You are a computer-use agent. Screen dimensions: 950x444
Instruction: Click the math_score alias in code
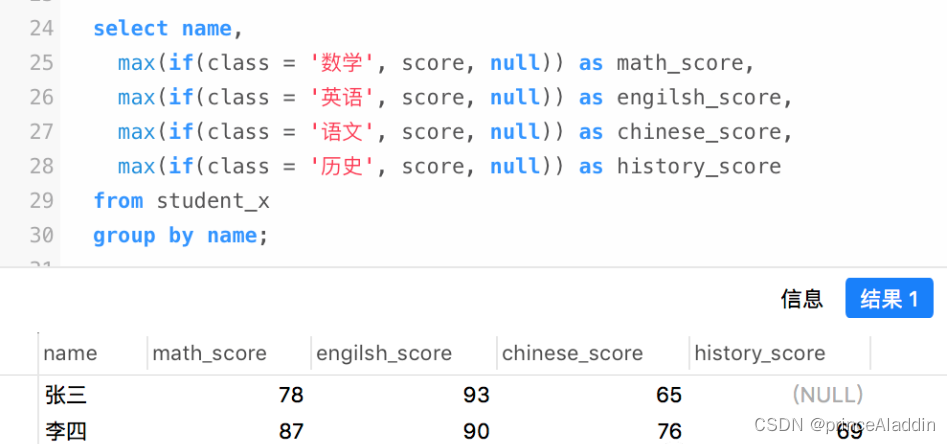tap(680, 64)
